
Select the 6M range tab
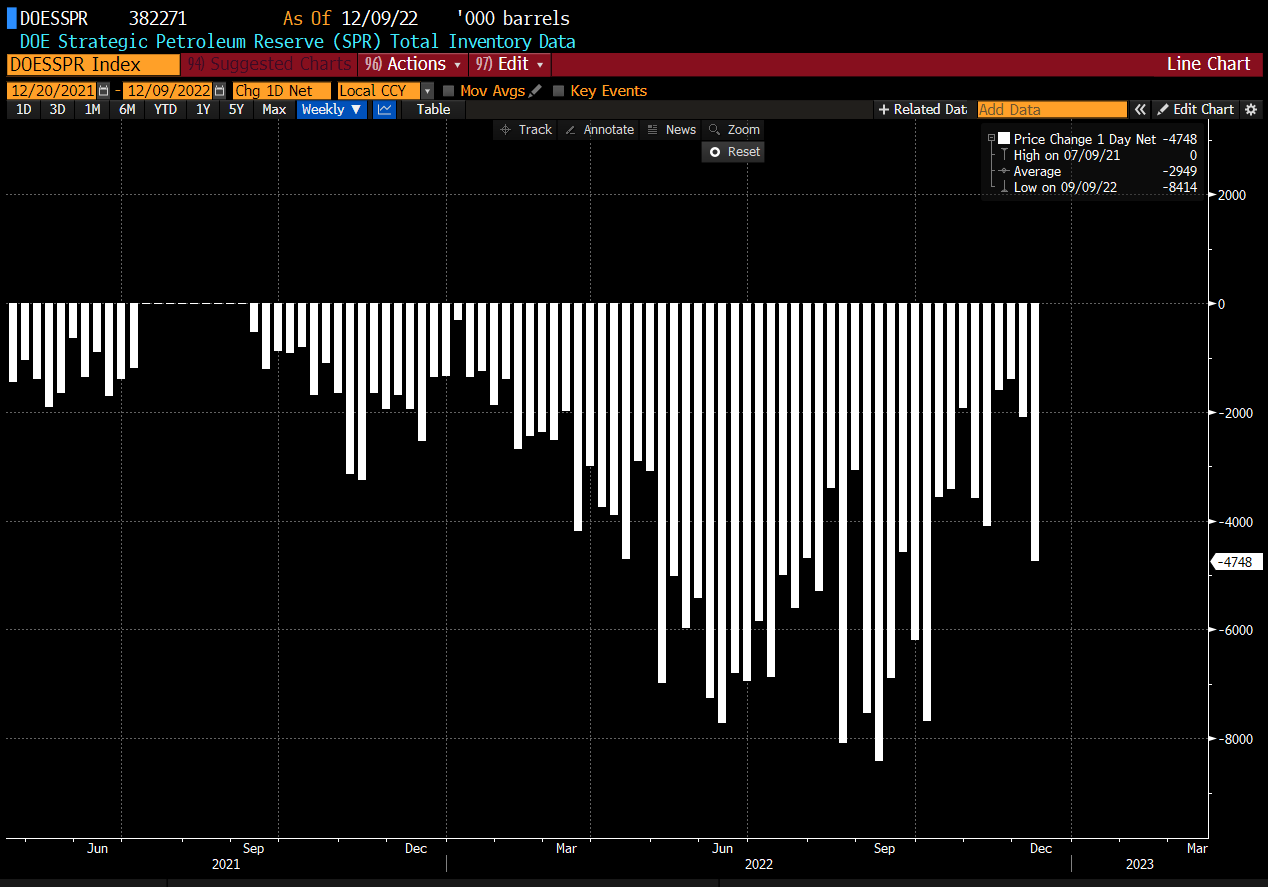tap(127, 109)
